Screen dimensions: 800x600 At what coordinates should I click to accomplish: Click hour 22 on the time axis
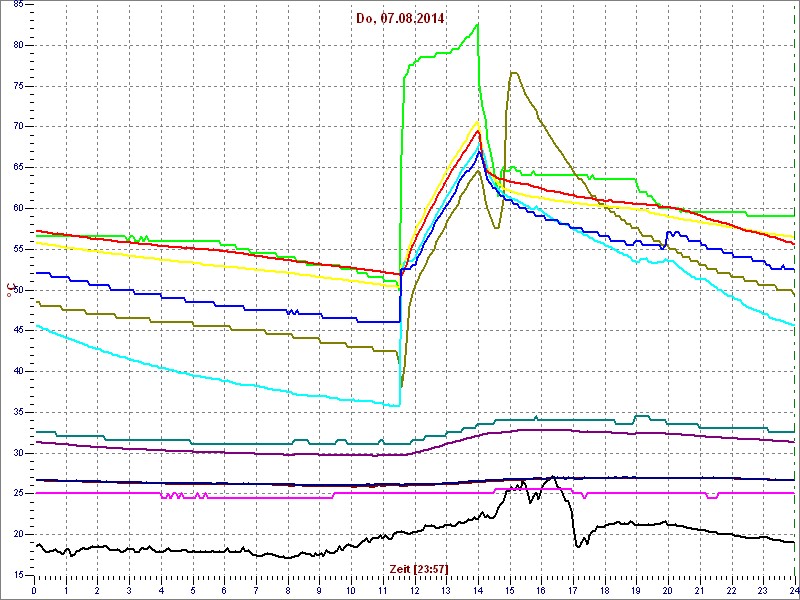pyautogui.click(x=732, y=589)
